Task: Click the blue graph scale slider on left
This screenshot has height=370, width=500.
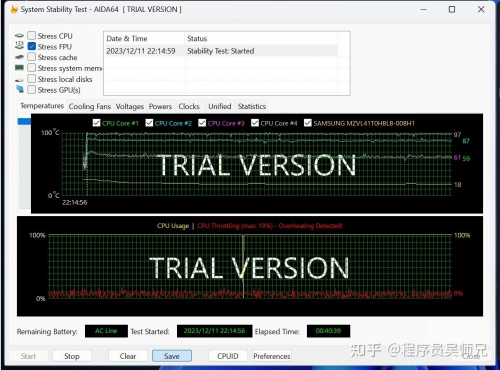Action: pos(24,122)
